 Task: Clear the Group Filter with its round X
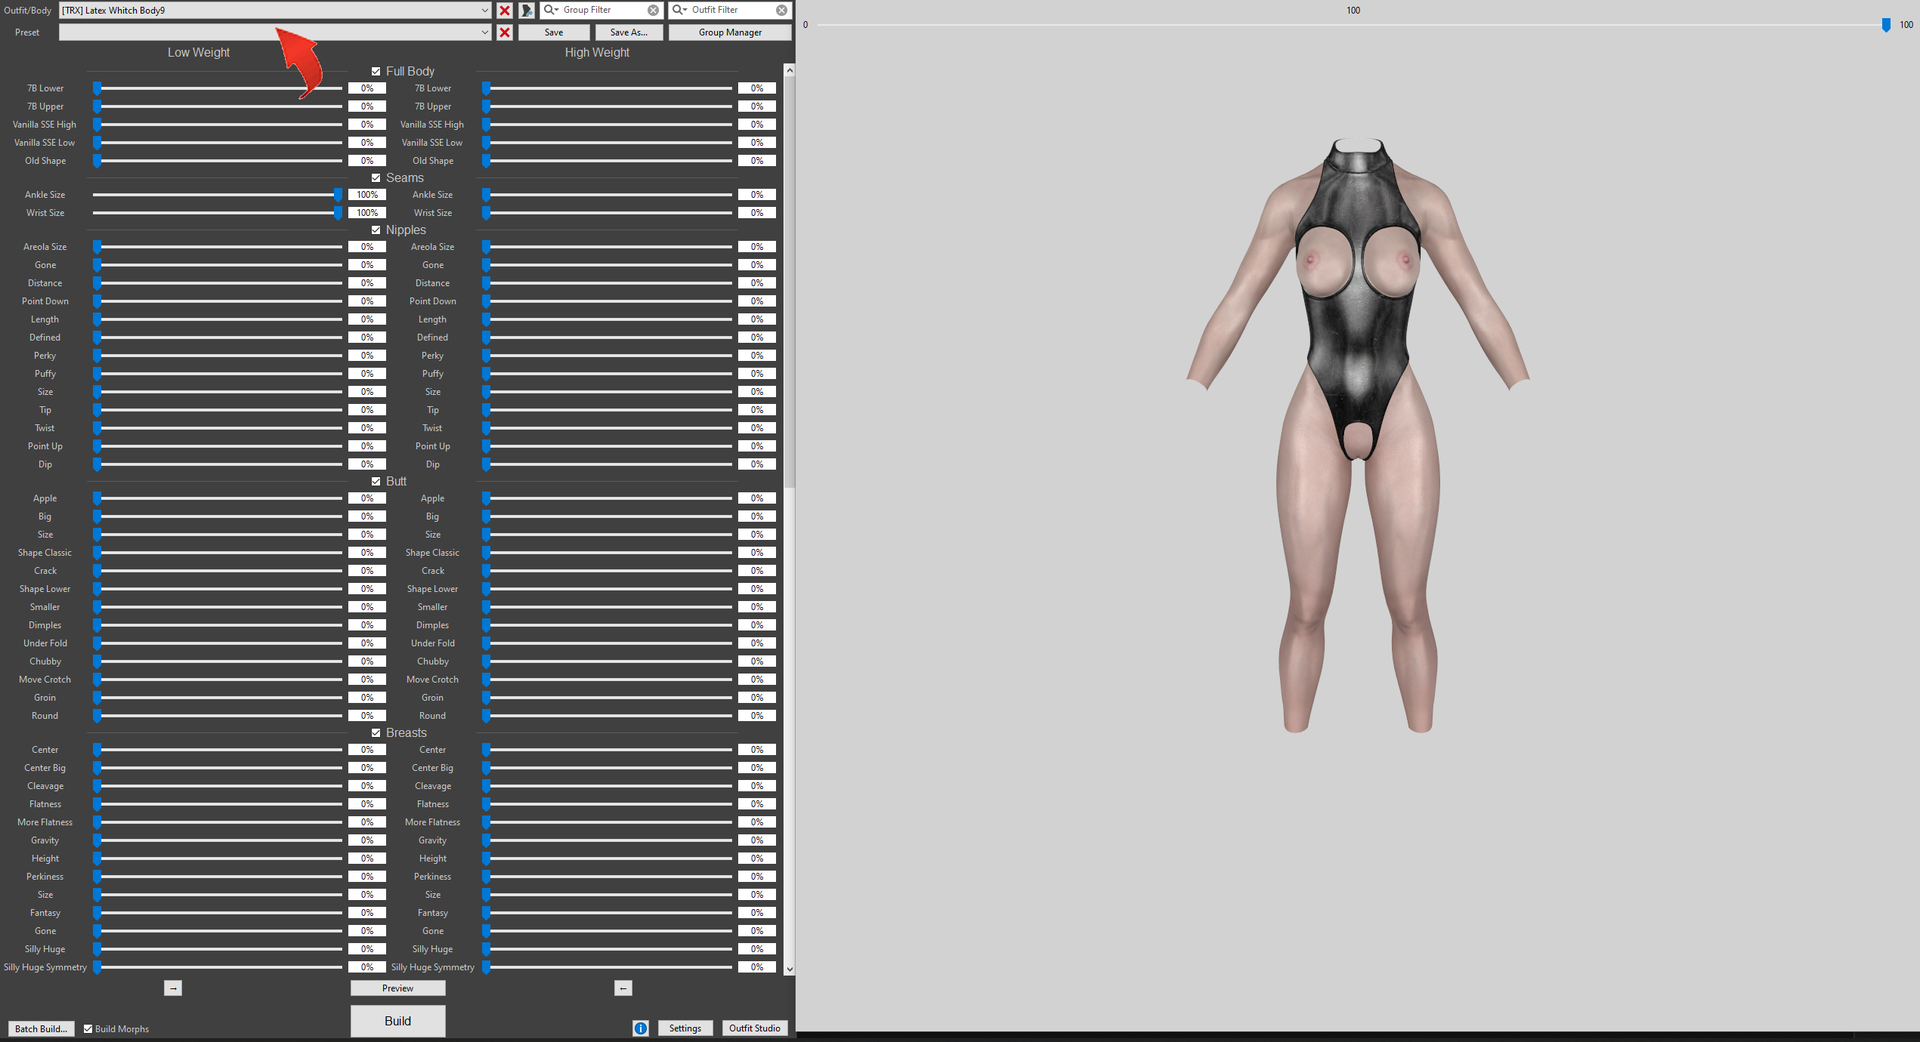pos(653,10)
